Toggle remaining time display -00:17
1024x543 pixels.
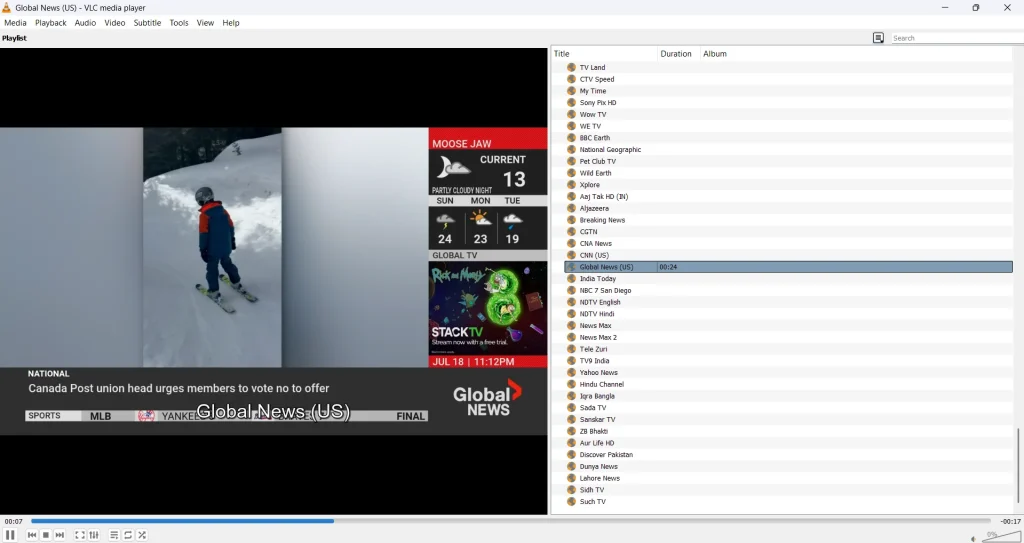click(1010, 521)
